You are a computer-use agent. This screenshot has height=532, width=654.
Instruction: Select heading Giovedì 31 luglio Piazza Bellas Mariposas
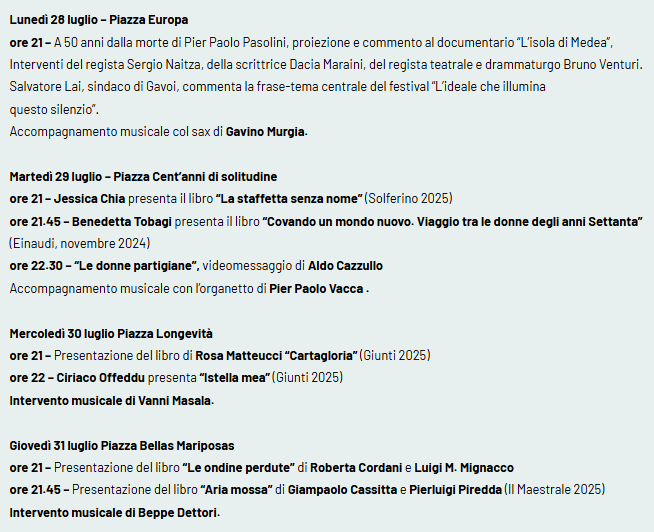[122, 446]
